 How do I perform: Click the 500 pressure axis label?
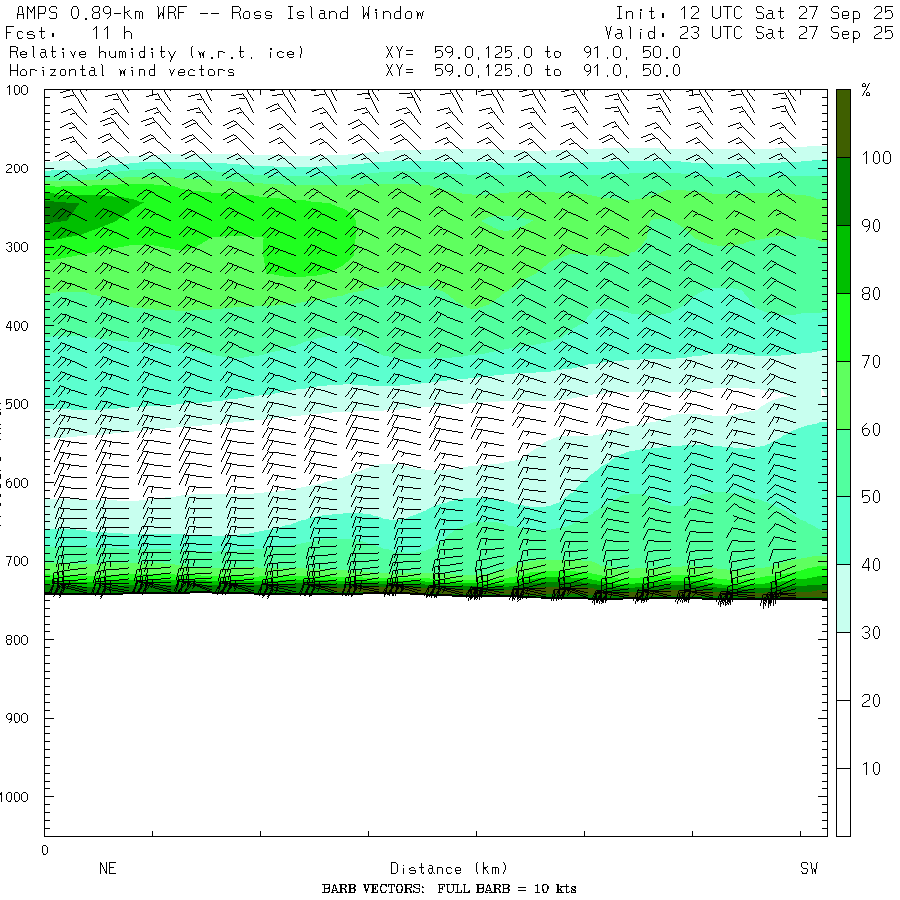click(17, 404)
